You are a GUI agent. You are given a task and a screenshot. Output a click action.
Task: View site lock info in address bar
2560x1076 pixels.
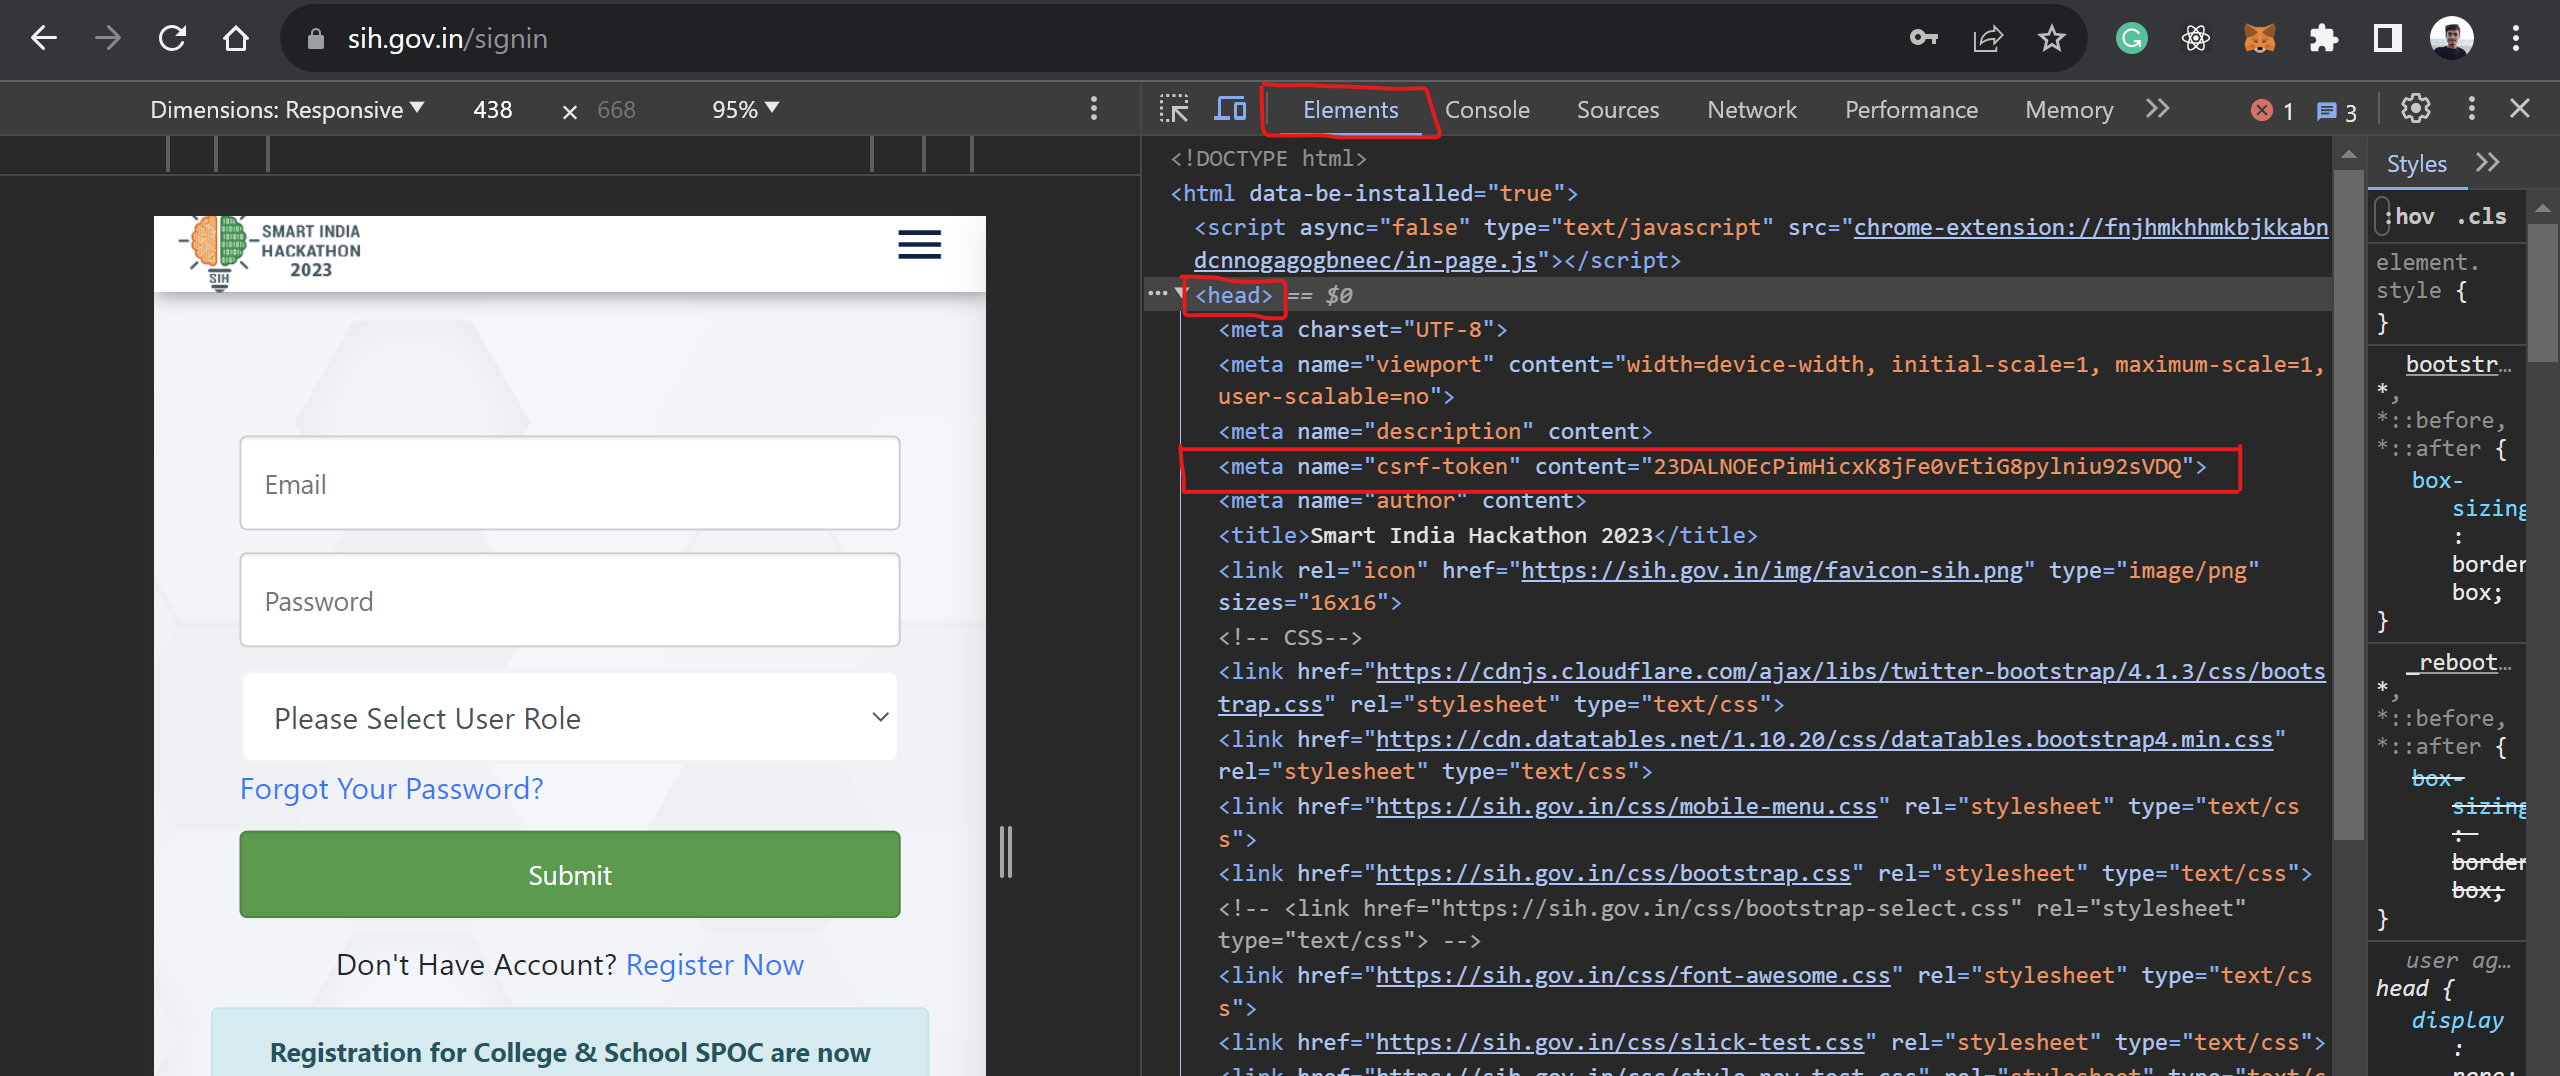pos(316,39)
